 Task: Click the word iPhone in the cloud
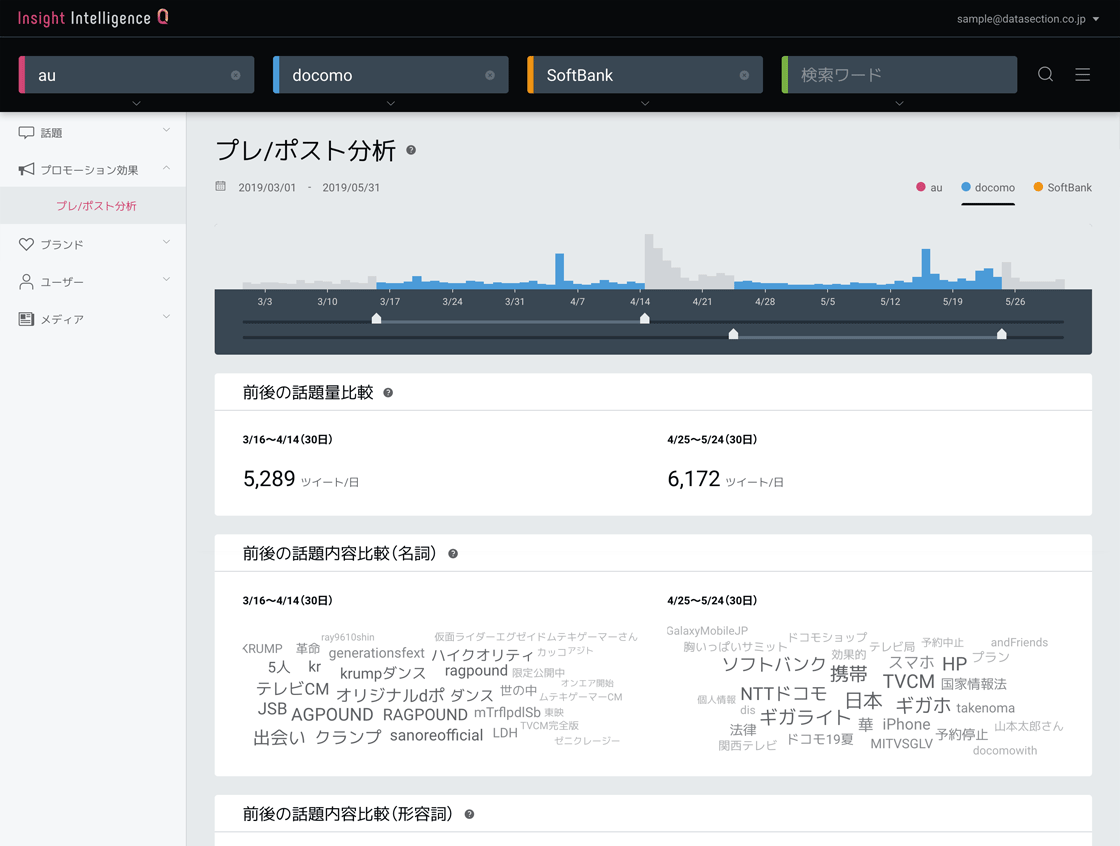click(906, 725)
